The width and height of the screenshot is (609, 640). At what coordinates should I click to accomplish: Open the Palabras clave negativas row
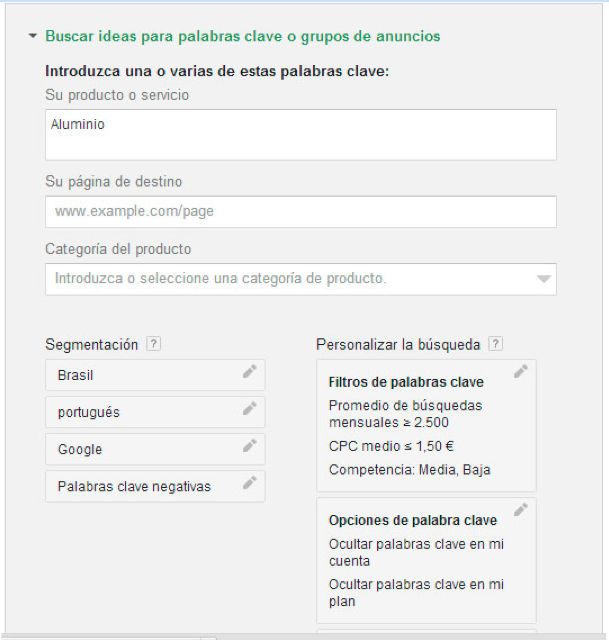[x=140, y=486]
